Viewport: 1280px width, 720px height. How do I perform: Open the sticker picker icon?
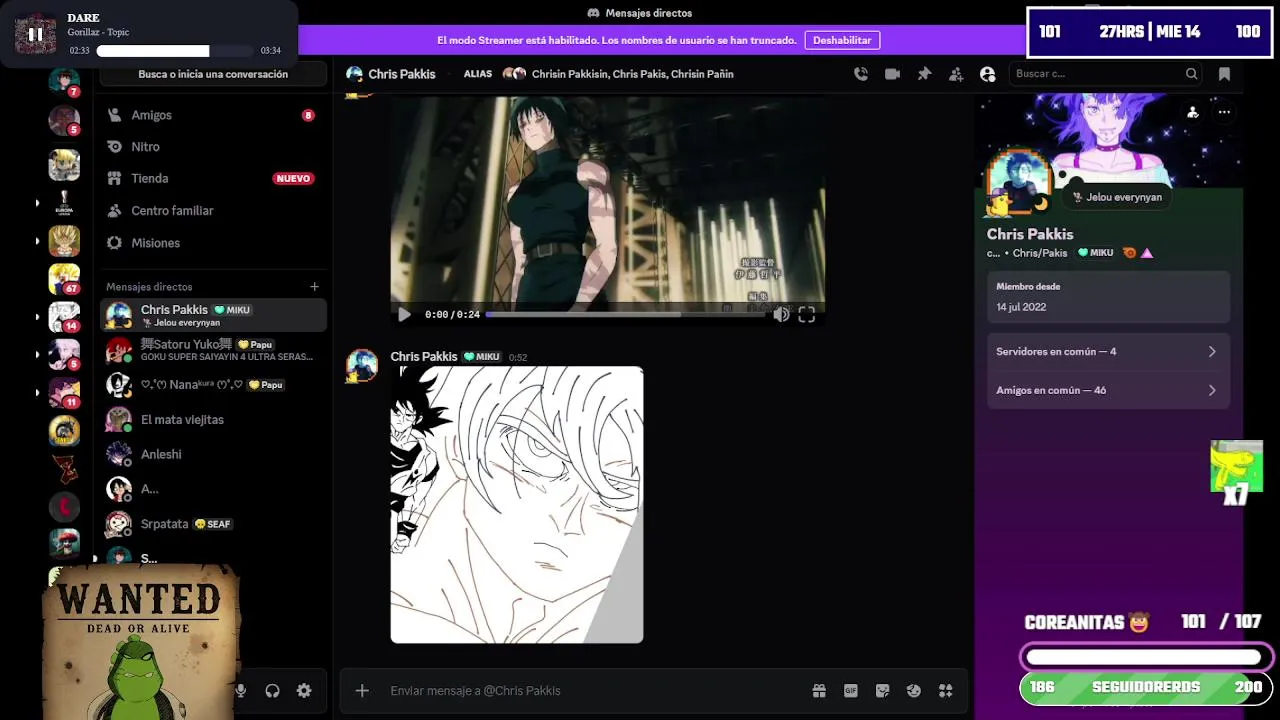(882, 691)
